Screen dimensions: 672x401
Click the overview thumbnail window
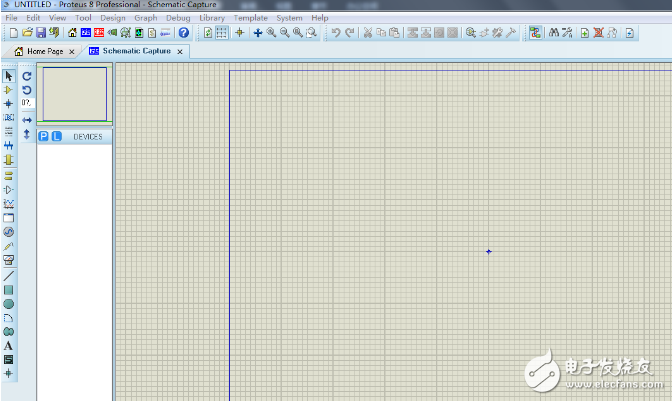75,93
